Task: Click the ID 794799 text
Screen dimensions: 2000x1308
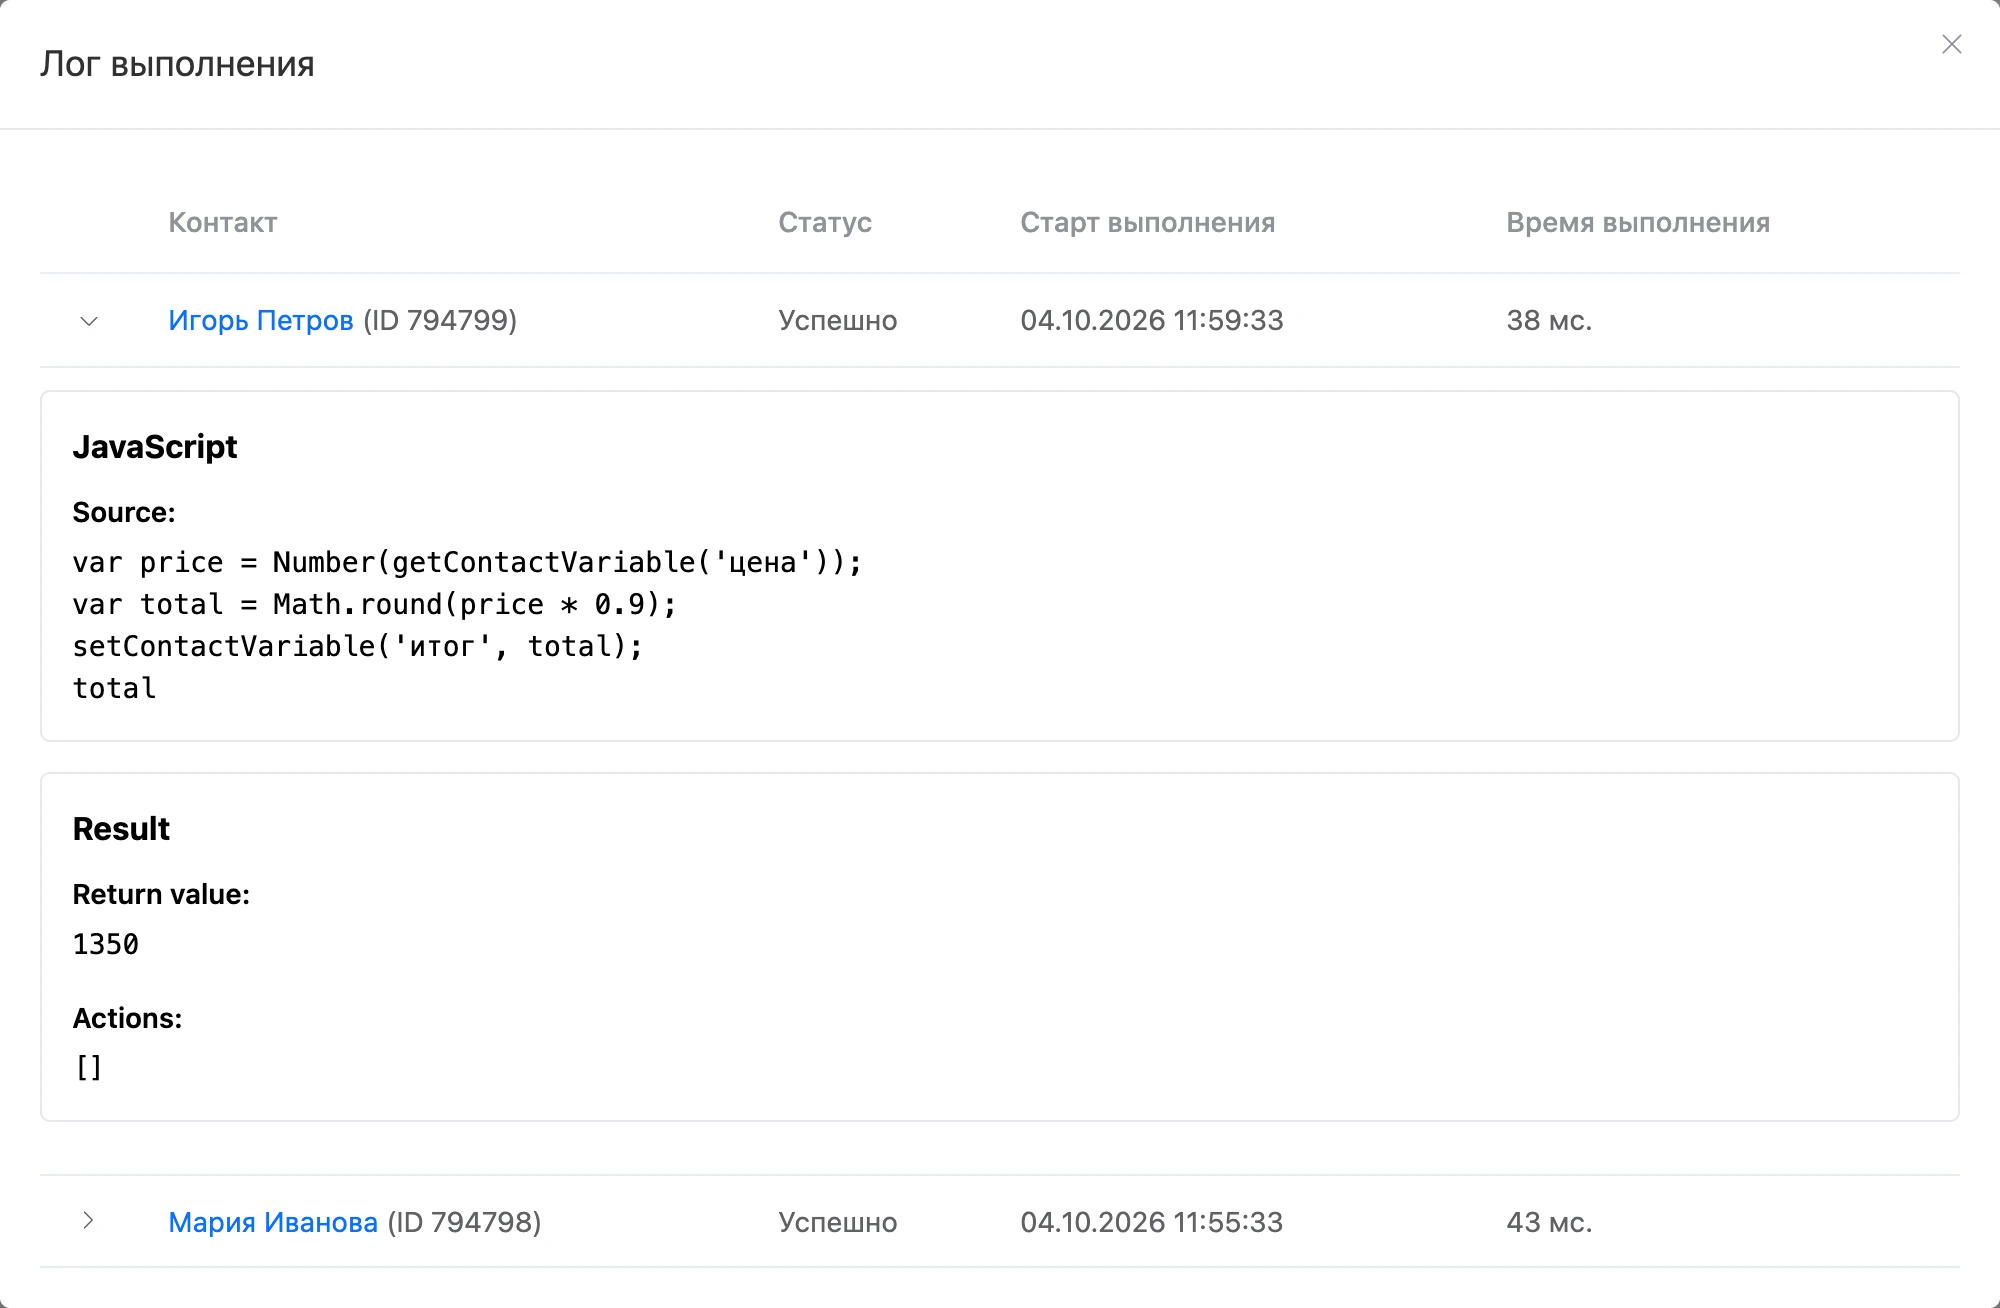Action: point(440,320)
